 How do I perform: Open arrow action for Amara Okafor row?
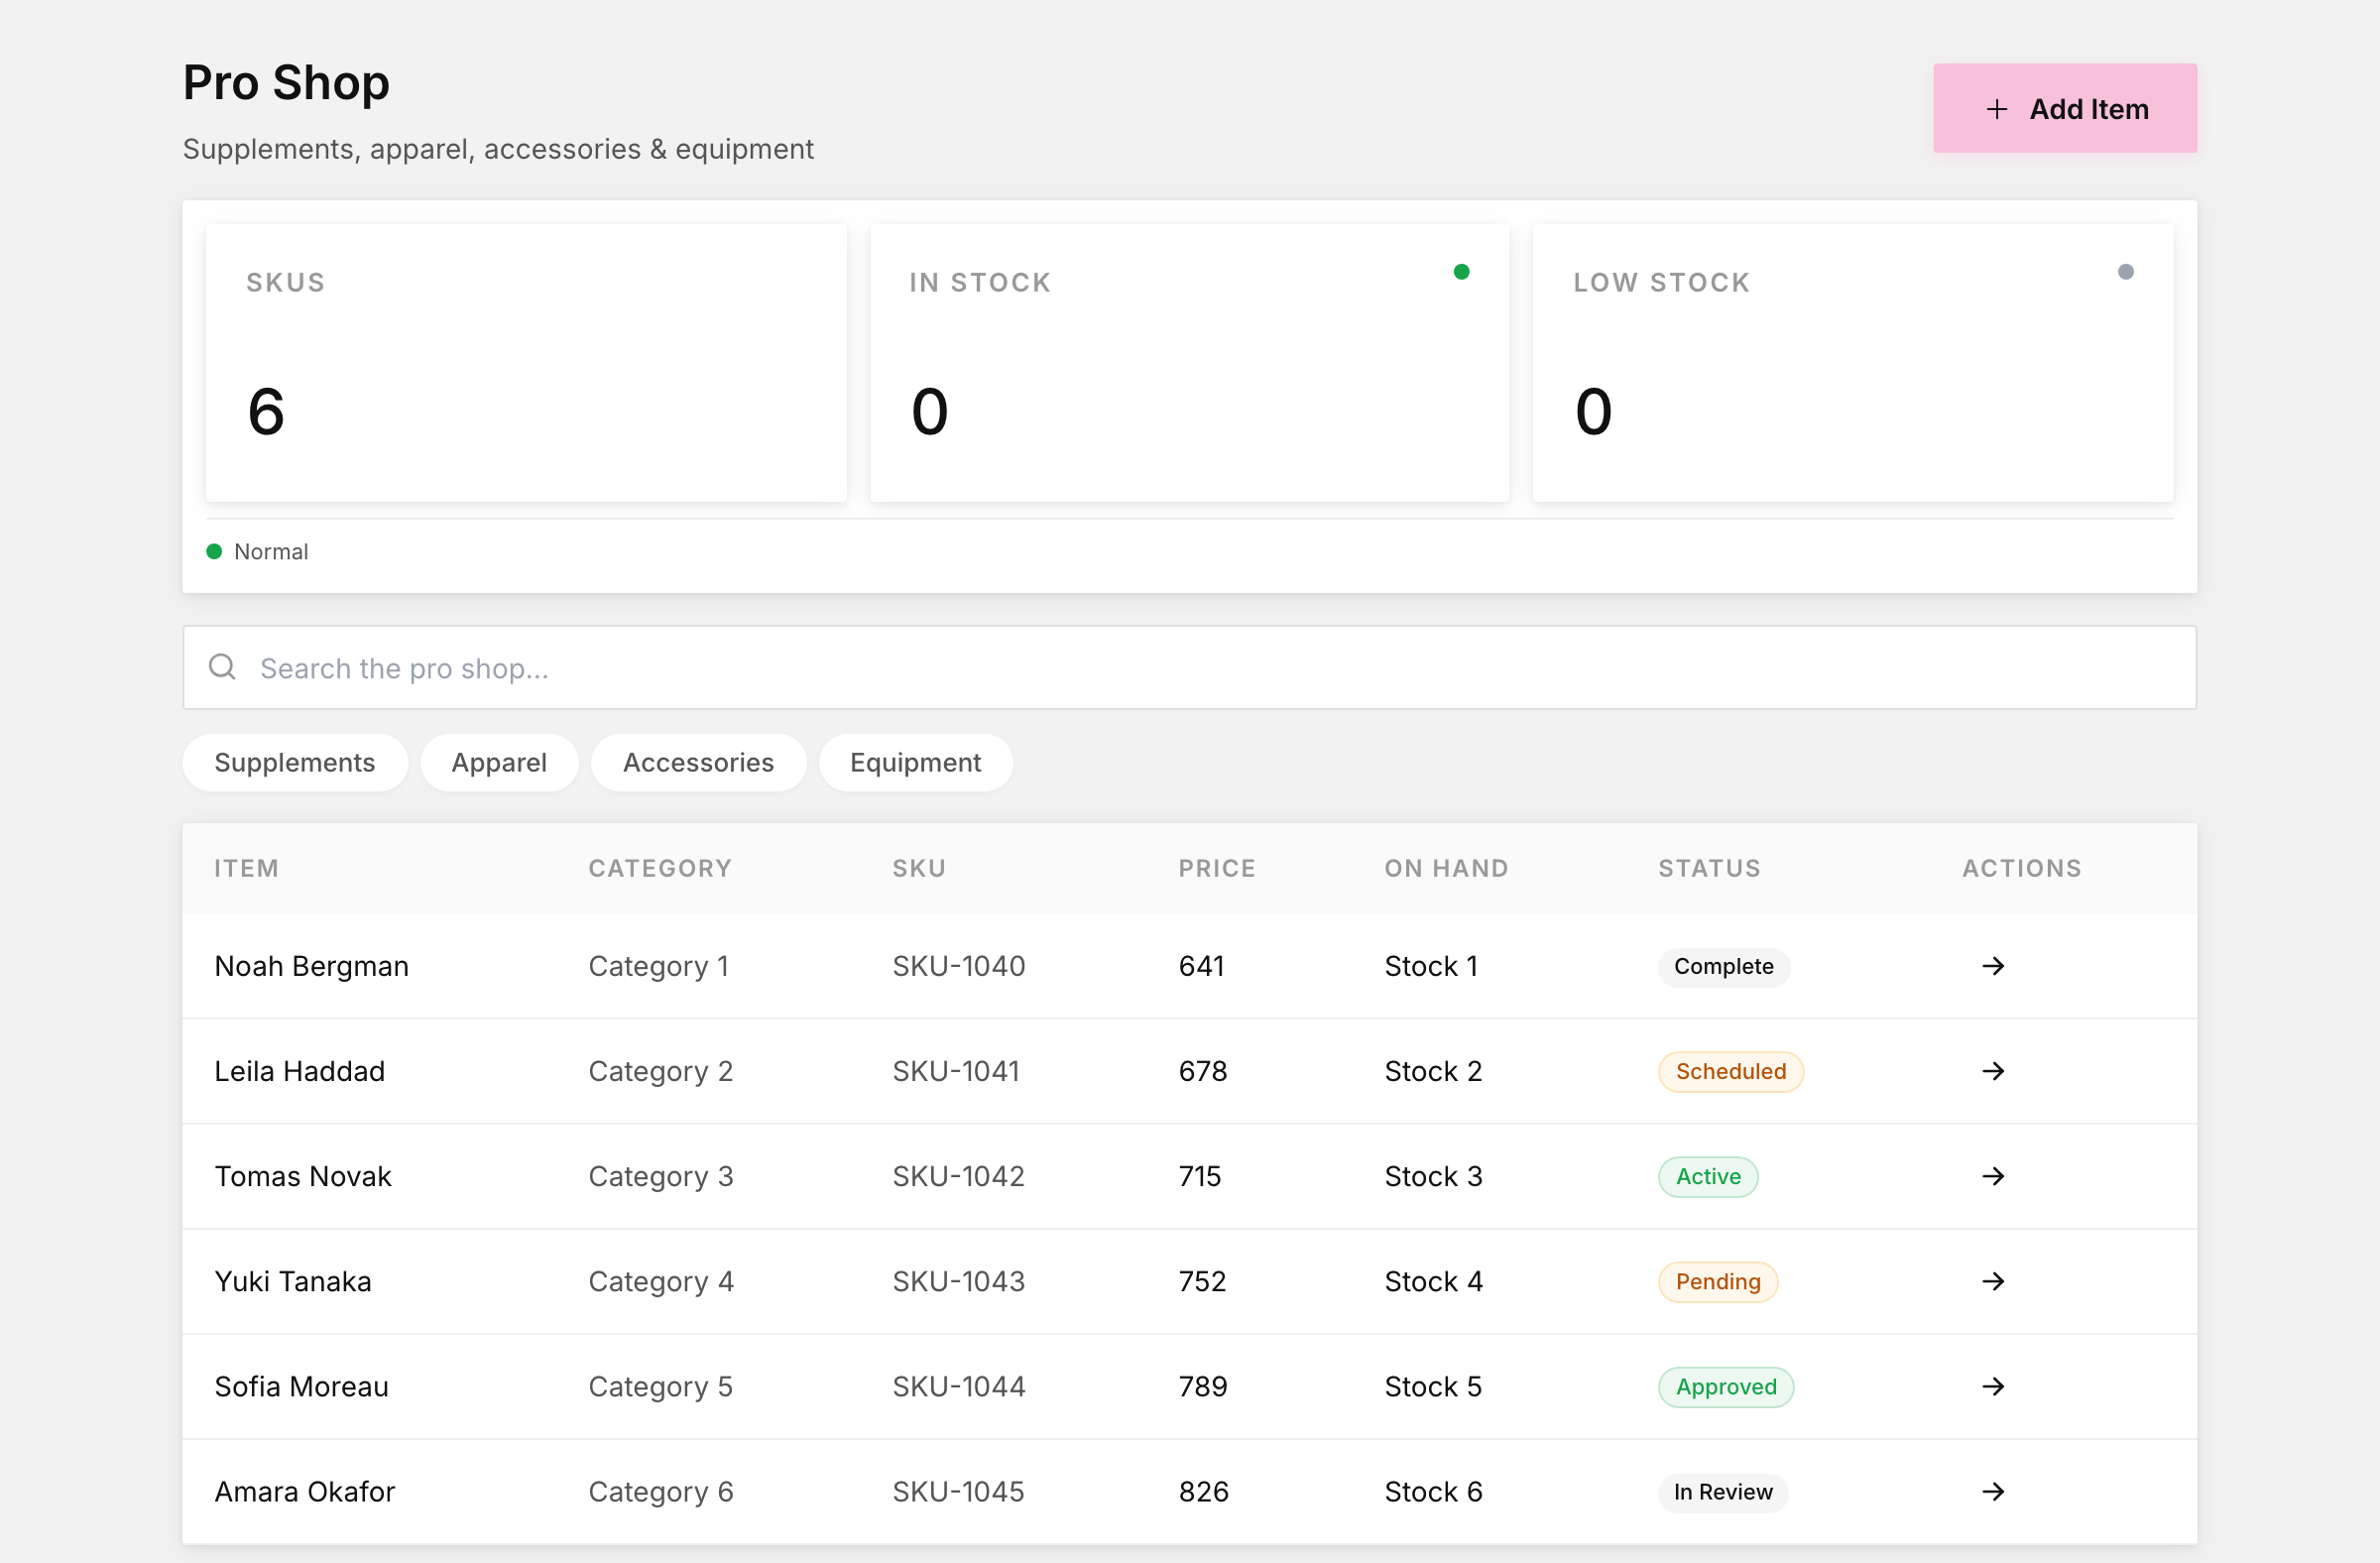coord(1992,1491)
